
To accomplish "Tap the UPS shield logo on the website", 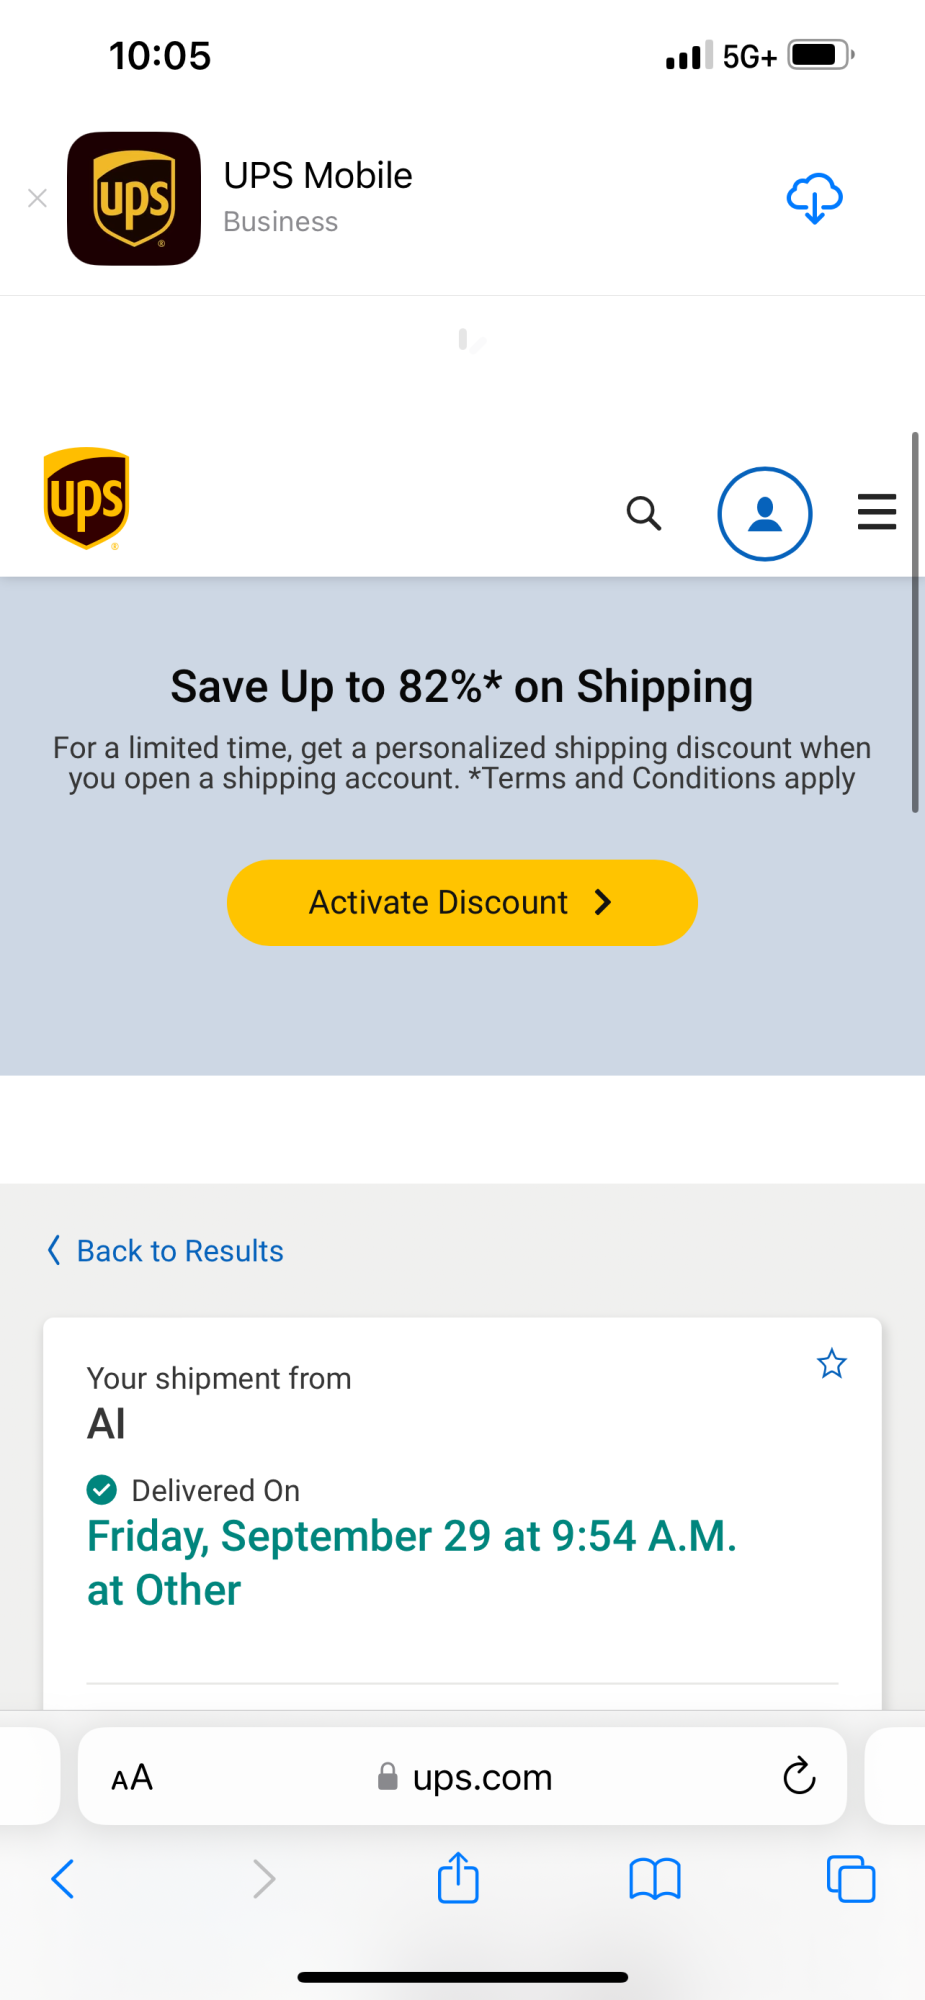I will 87,498.
